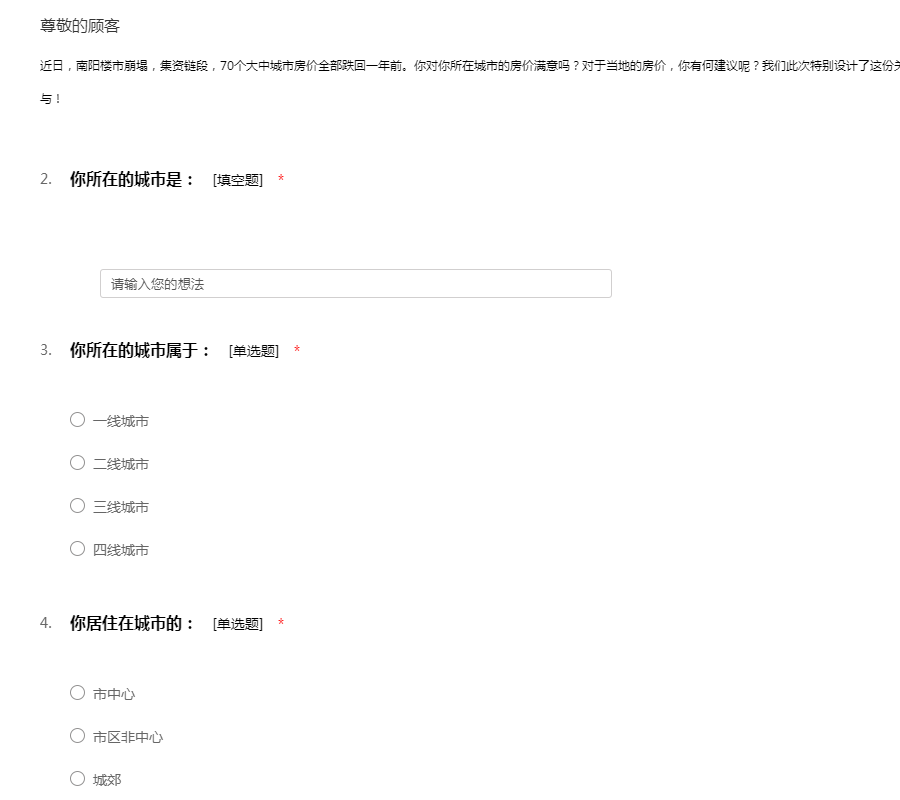This screenshot has width=900, height=800.
Task: Click the question number 3. label
Action: pyautogui.click(x=46, y=350)
